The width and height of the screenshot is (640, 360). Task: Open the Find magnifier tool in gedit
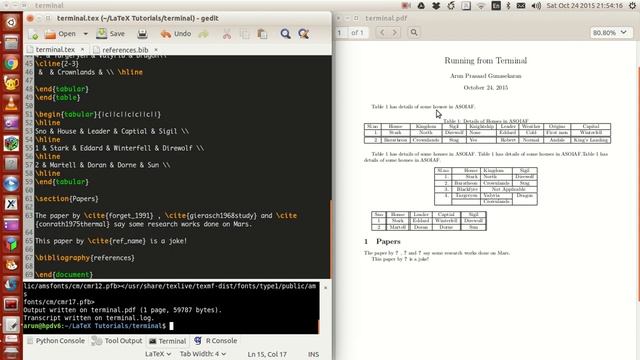click(x=285, y=34)
